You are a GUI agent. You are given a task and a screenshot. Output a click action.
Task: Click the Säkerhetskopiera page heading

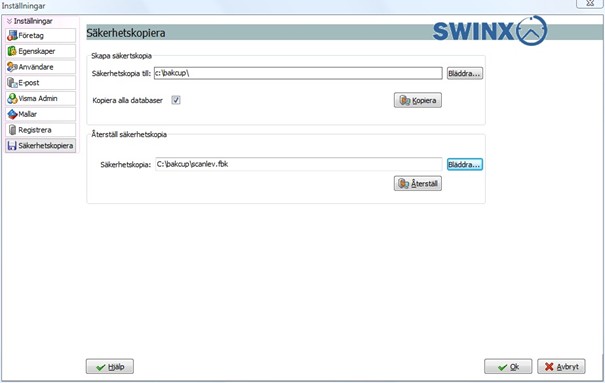pos(126,33)
